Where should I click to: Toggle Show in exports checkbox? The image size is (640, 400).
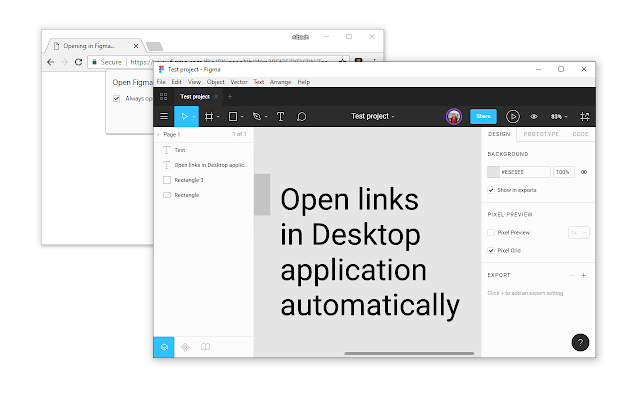[491, 190]
